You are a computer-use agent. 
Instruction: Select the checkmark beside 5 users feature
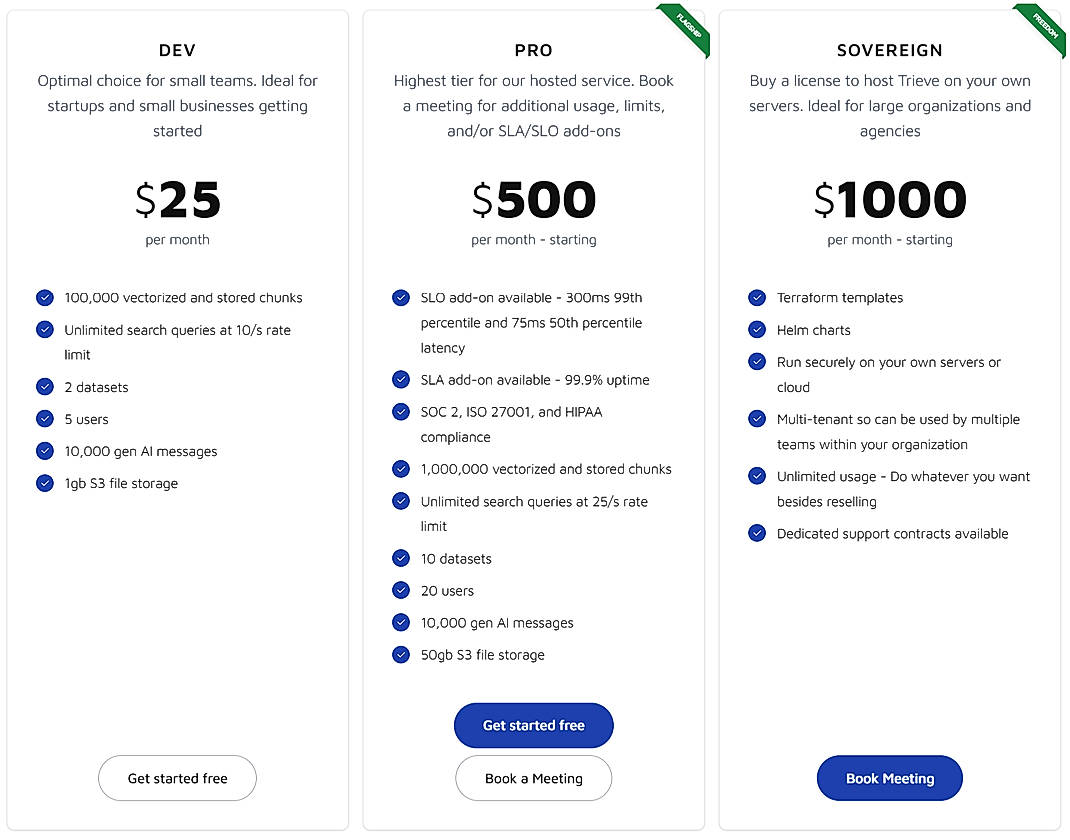pyautogui.click(x=44, y=419)
